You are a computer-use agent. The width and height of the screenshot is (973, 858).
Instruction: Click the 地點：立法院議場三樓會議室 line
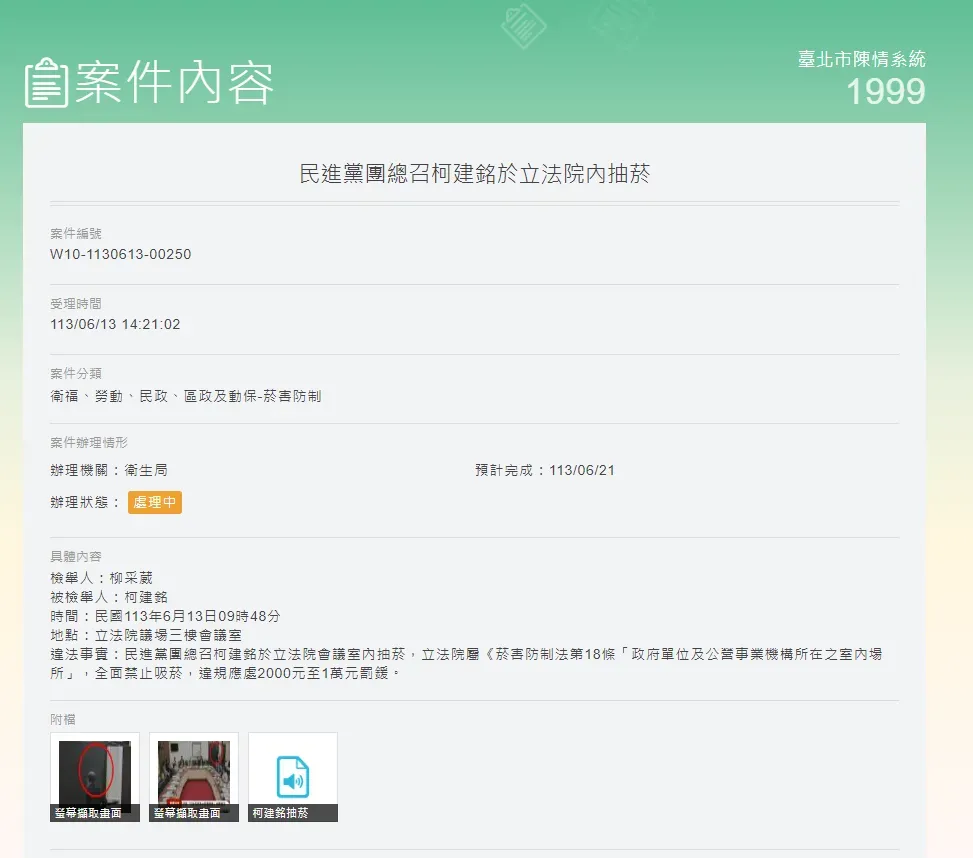coord(146,635)
